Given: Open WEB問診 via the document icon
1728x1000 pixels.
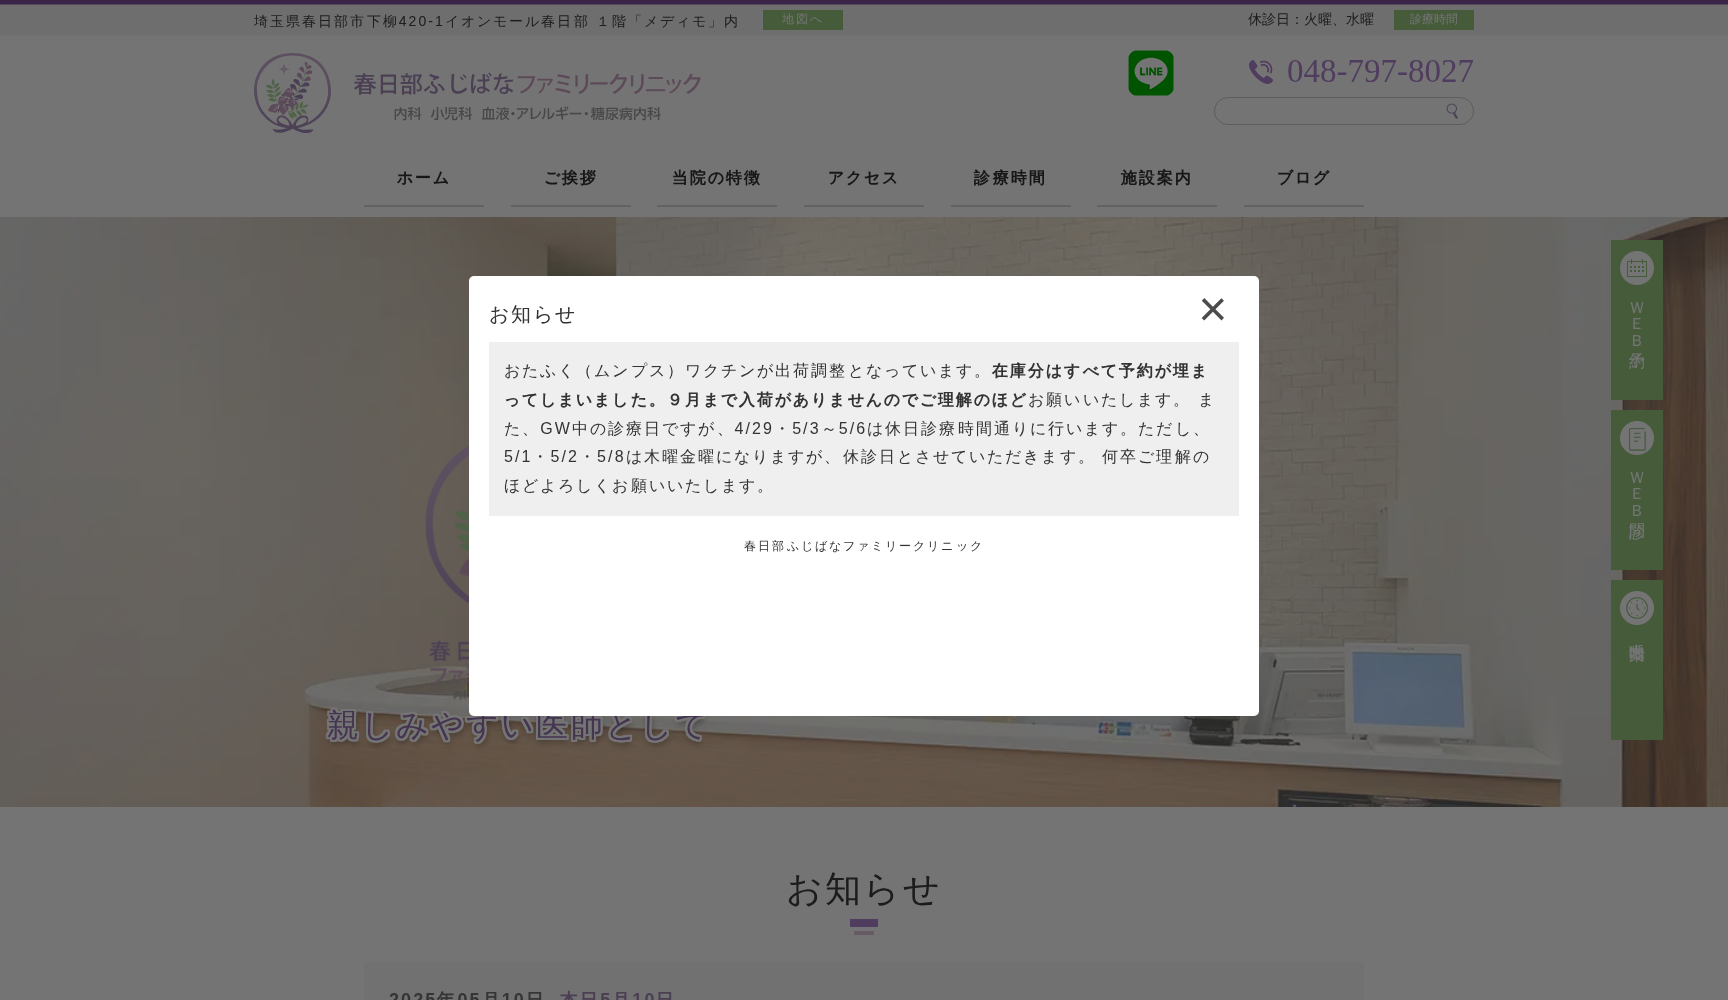Looking at the screenshot, I should click(x=1636, y=437).
